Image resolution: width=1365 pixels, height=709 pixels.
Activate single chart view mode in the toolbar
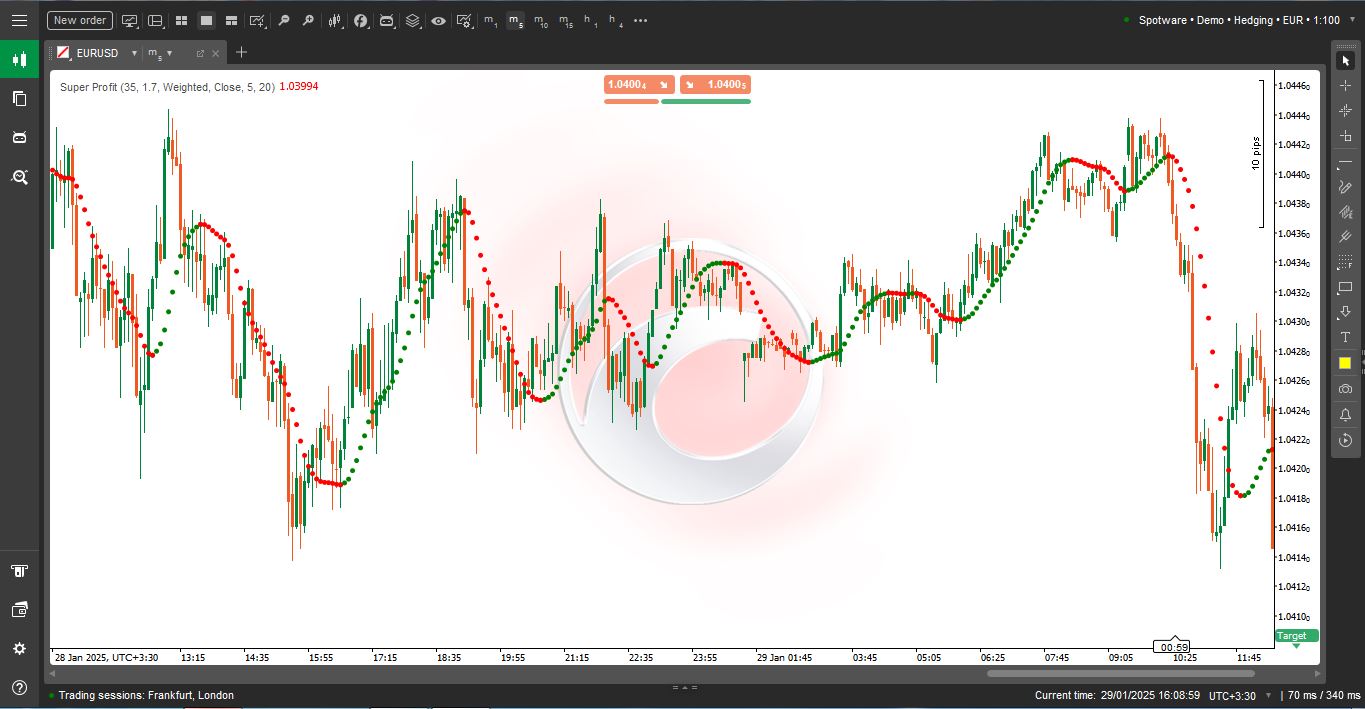pos(206,20)
